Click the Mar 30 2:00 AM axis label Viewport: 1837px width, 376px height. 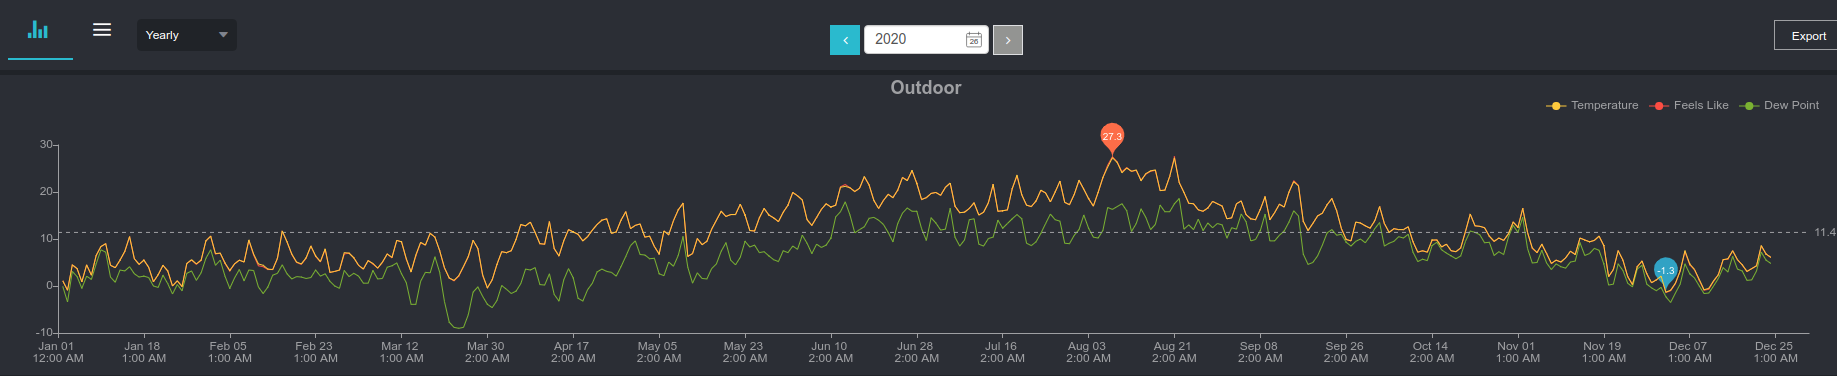click(487, 352)
